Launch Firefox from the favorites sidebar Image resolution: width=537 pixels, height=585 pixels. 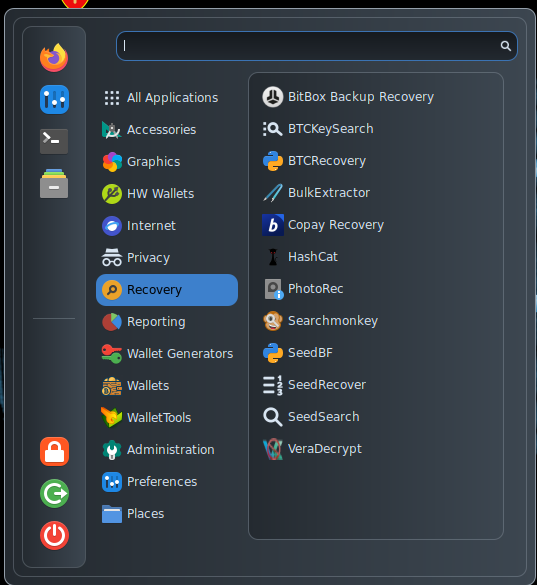(54, 57)
